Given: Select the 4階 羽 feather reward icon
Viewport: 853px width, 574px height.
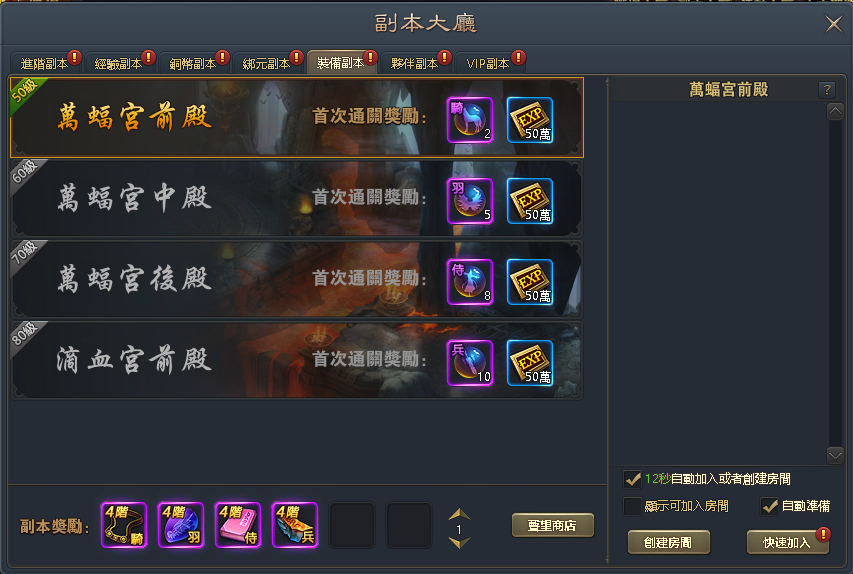Looking at the screenshot, I should point(181,525).
